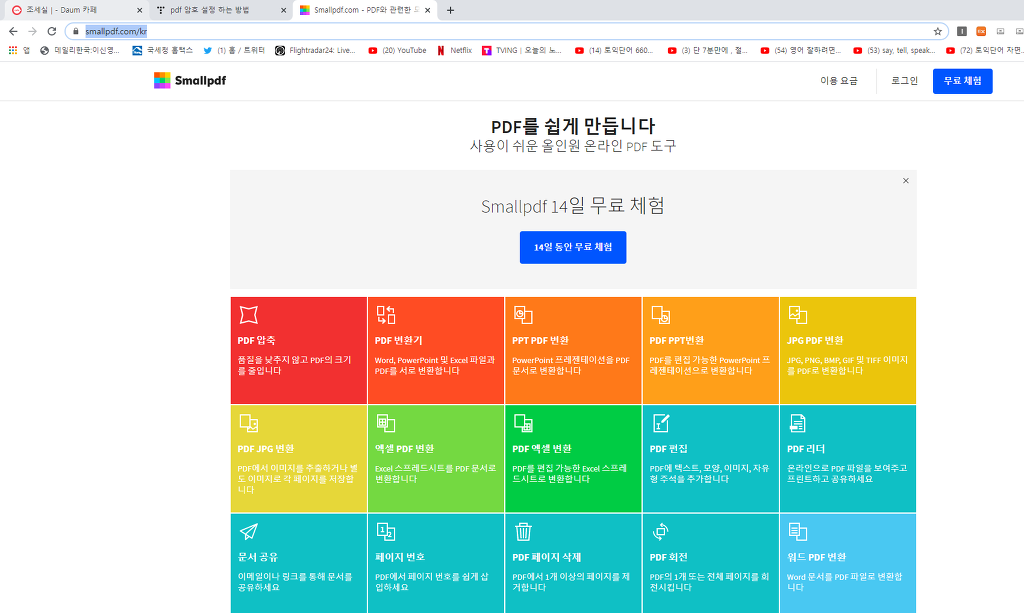Open the 이용 요금 pricing link
Screen dimensions: 1024x613
pyautogui.click(x=838, y=81)
